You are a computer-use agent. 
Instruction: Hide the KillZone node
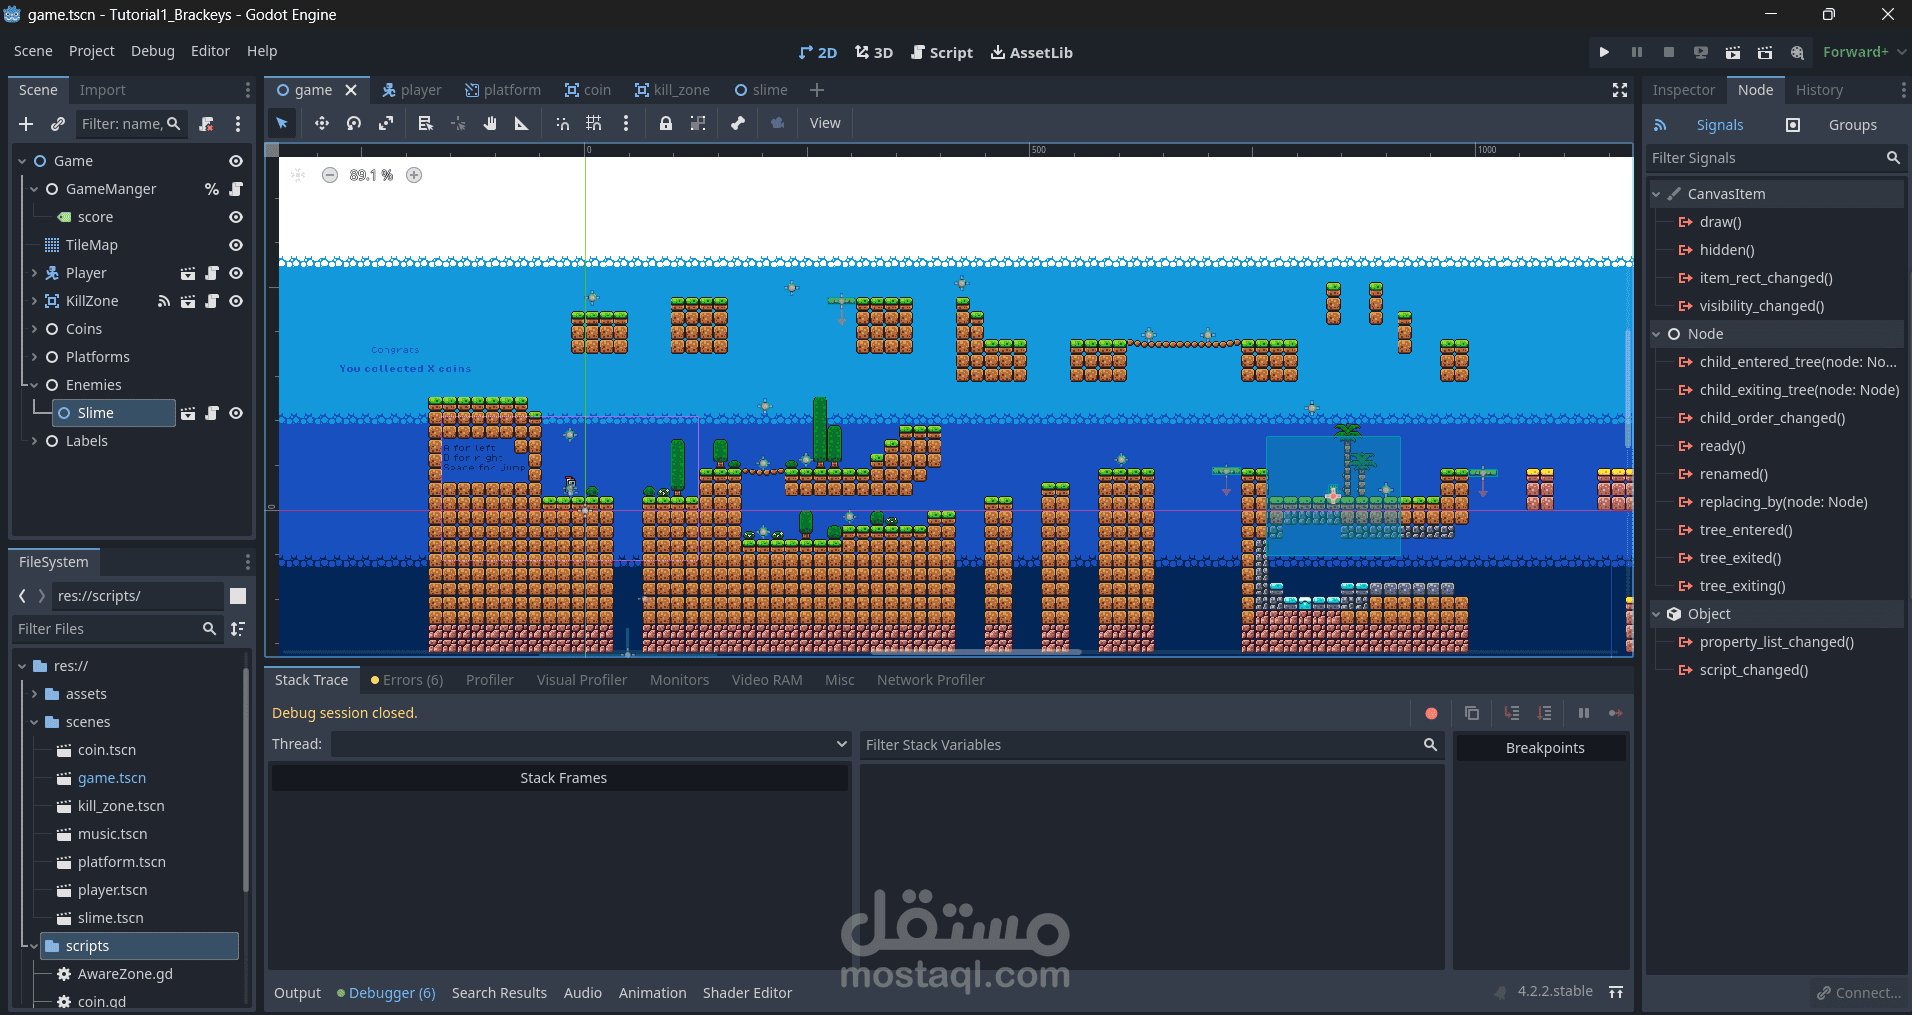(x=236, y=301)
